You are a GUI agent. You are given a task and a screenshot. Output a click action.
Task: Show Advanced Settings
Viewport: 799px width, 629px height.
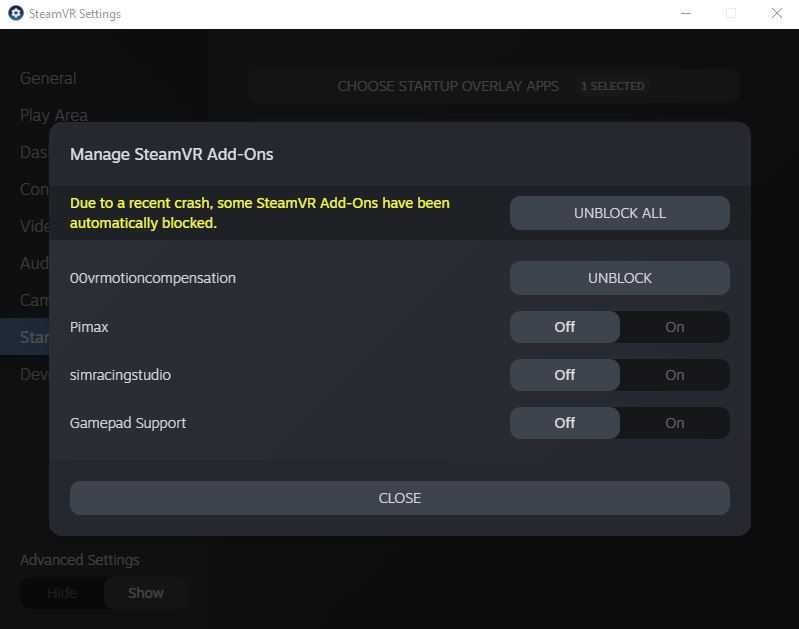(x=146, y=593)
